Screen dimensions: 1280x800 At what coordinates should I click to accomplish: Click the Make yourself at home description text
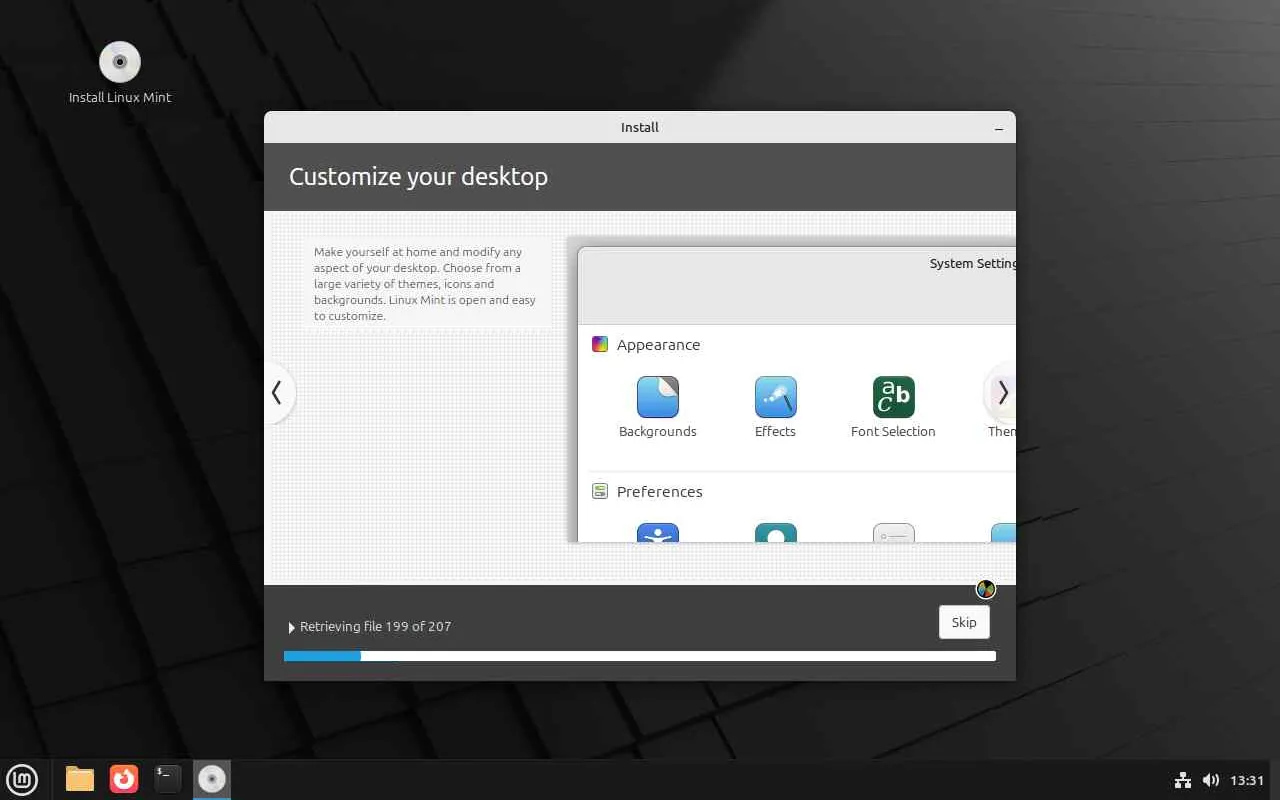pos(425,284)
